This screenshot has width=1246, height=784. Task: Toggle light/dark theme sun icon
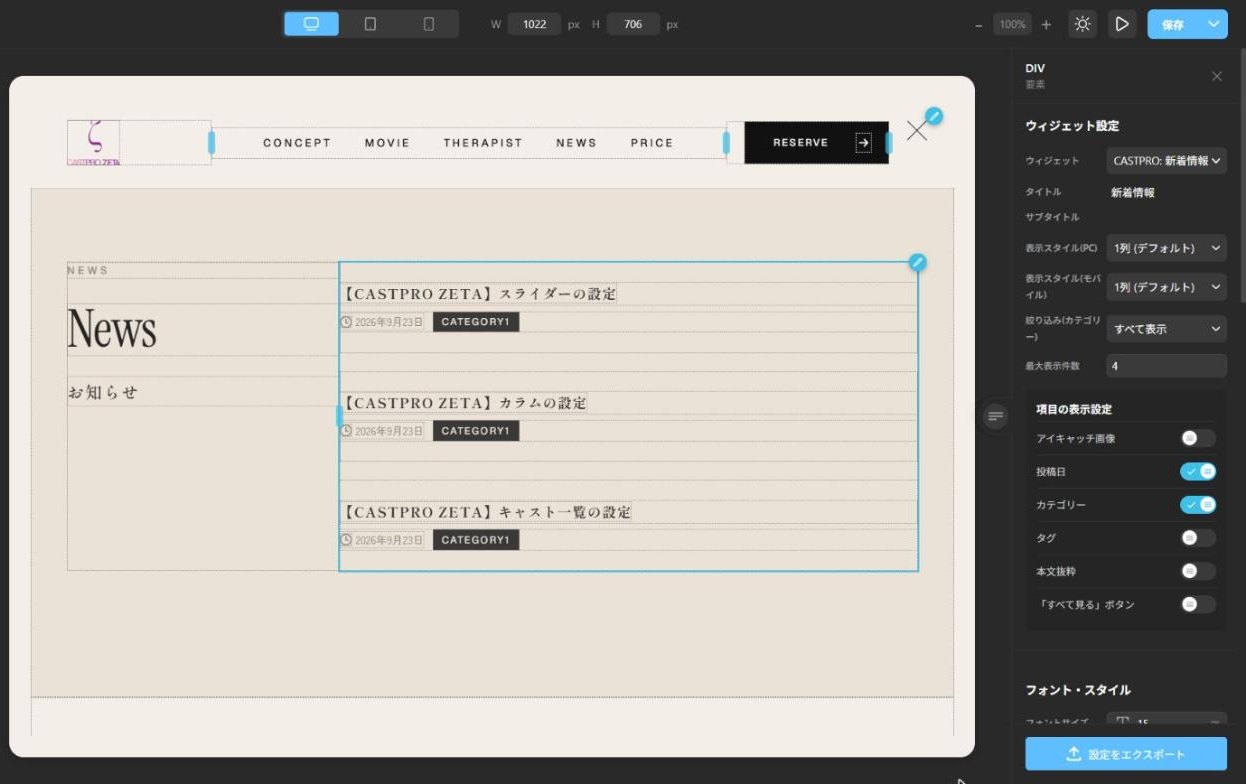click(1082, 24)
